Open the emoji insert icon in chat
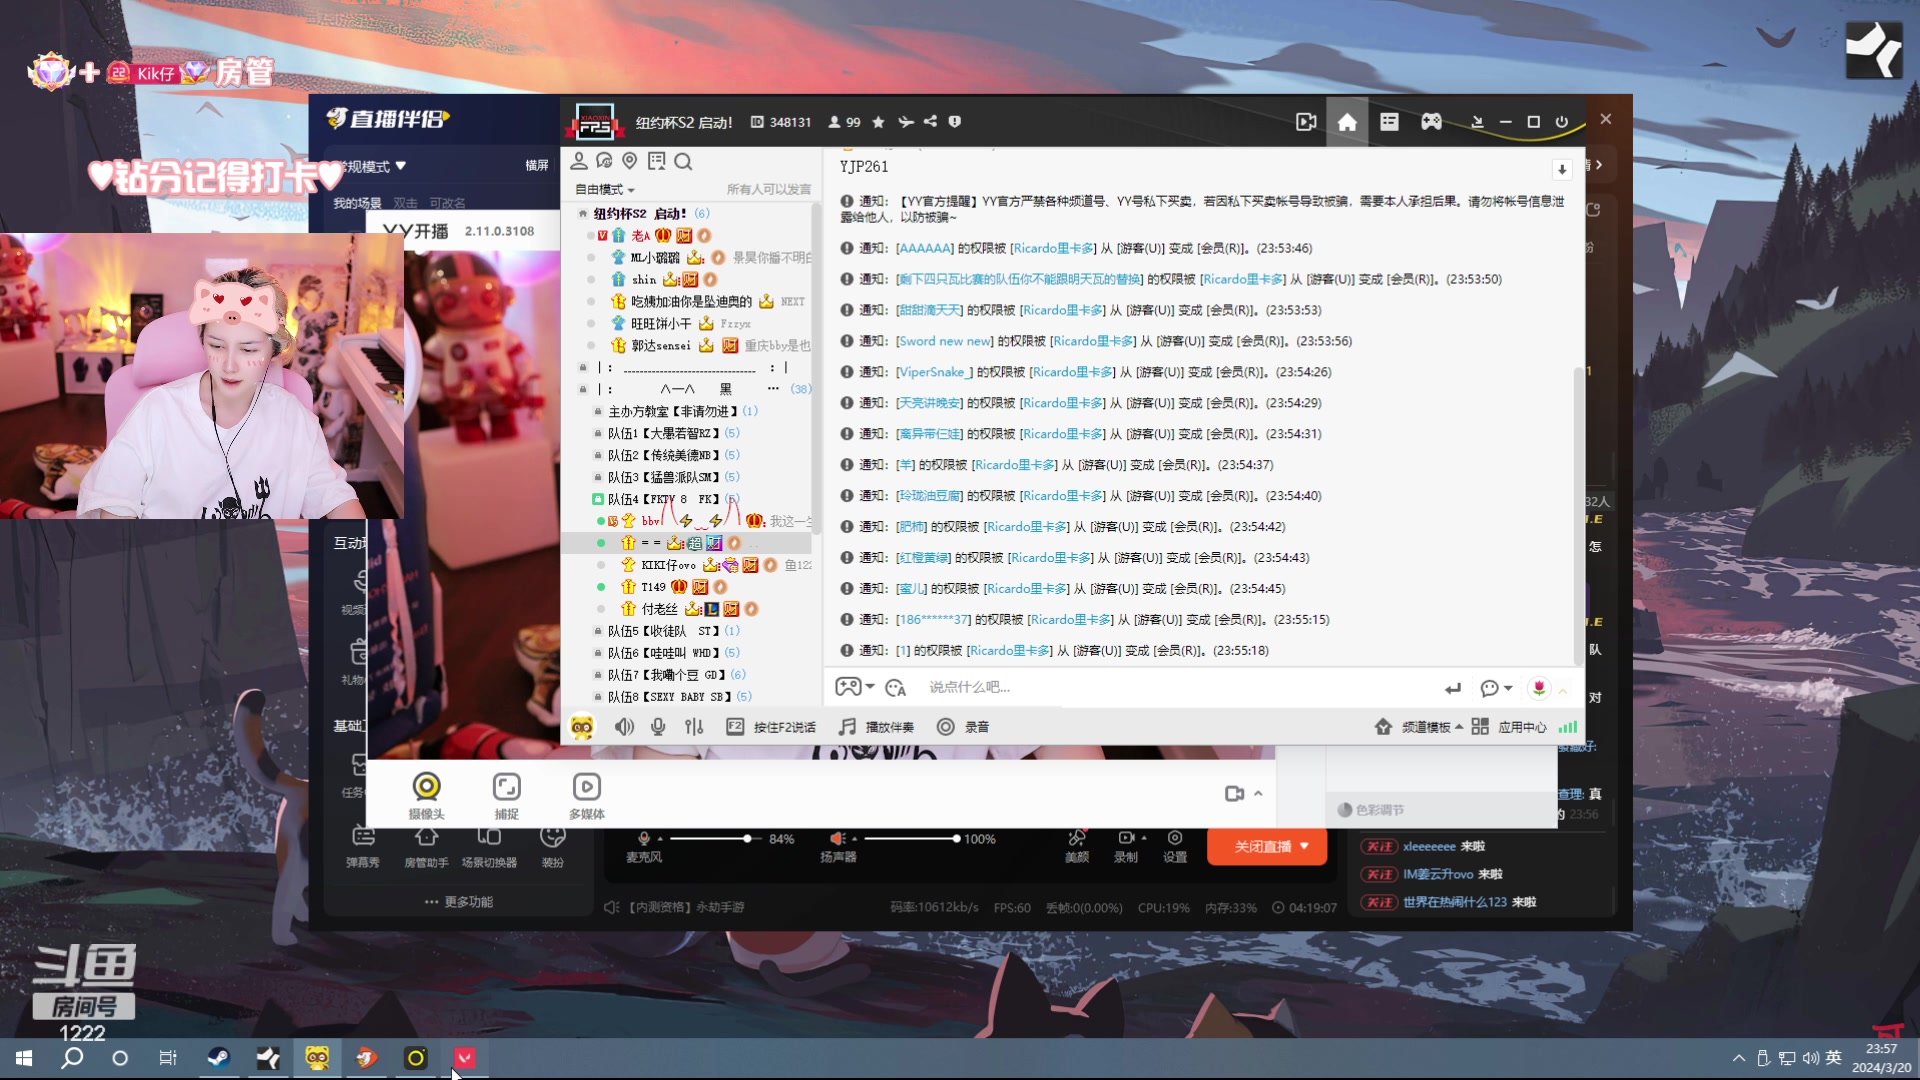Image resolution: width=1920 pixels, height=1080 pixels. click(895, 687)
